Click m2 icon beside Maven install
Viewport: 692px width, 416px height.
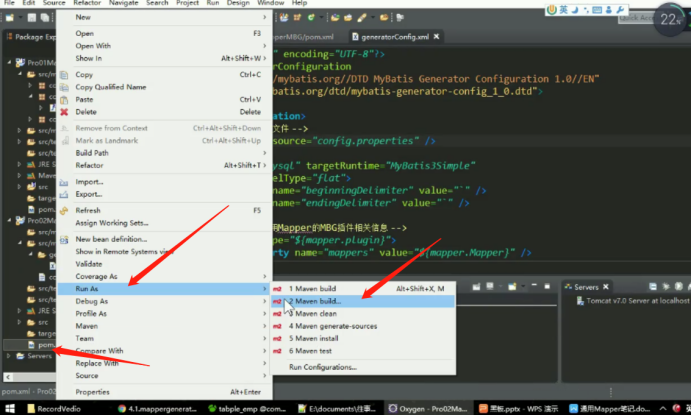[277, 339]
